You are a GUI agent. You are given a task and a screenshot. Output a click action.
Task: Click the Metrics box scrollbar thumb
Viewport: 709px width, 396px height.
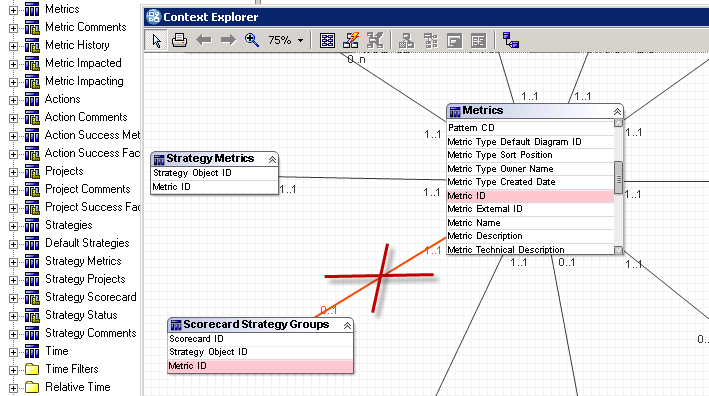(x=618, y=179)
